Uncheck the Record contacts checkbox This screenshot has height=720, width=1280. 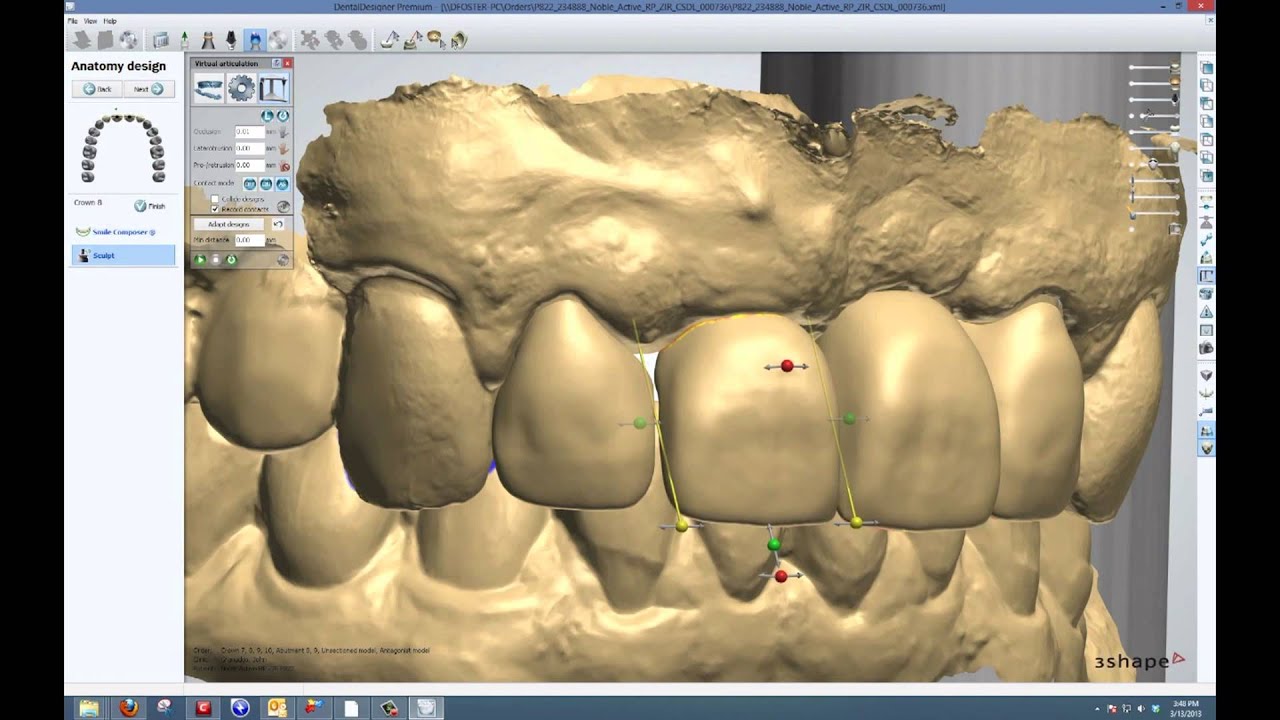tap(215, 209)
